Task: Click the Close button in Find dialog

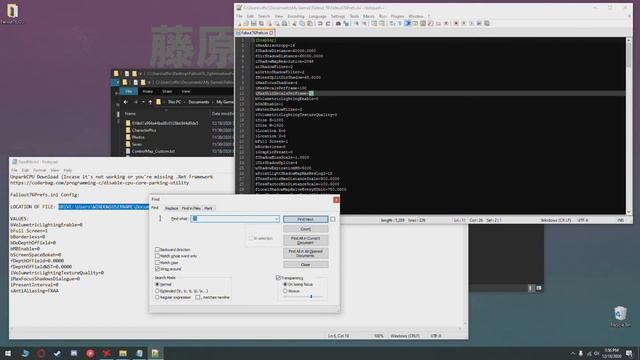Action: click(305, 264)
